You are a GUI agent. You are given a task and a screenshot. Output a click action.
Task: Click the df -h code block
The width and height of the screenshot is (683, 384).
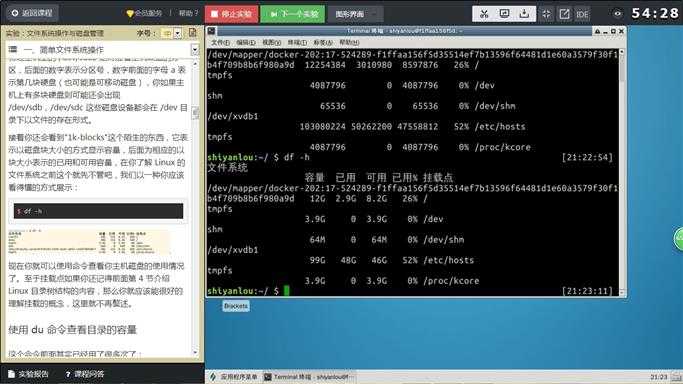coord(98,211)
